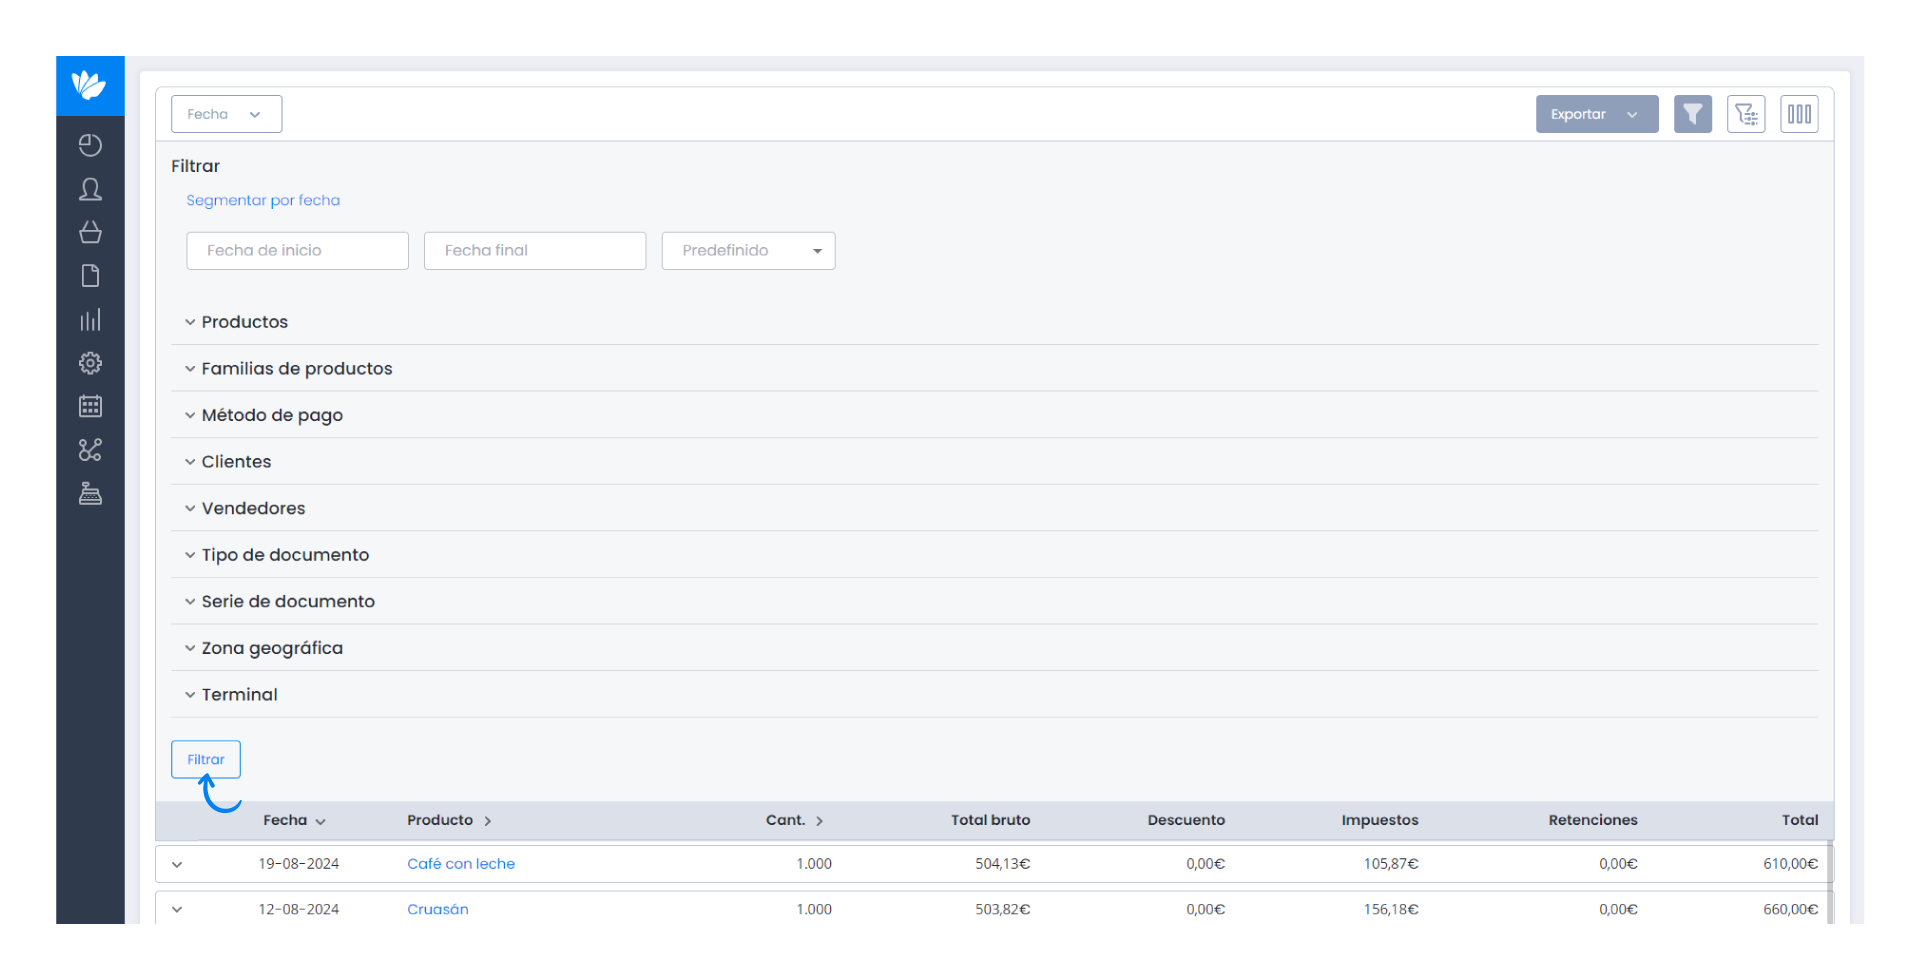Click the Fecha final field

coord(535,251)
